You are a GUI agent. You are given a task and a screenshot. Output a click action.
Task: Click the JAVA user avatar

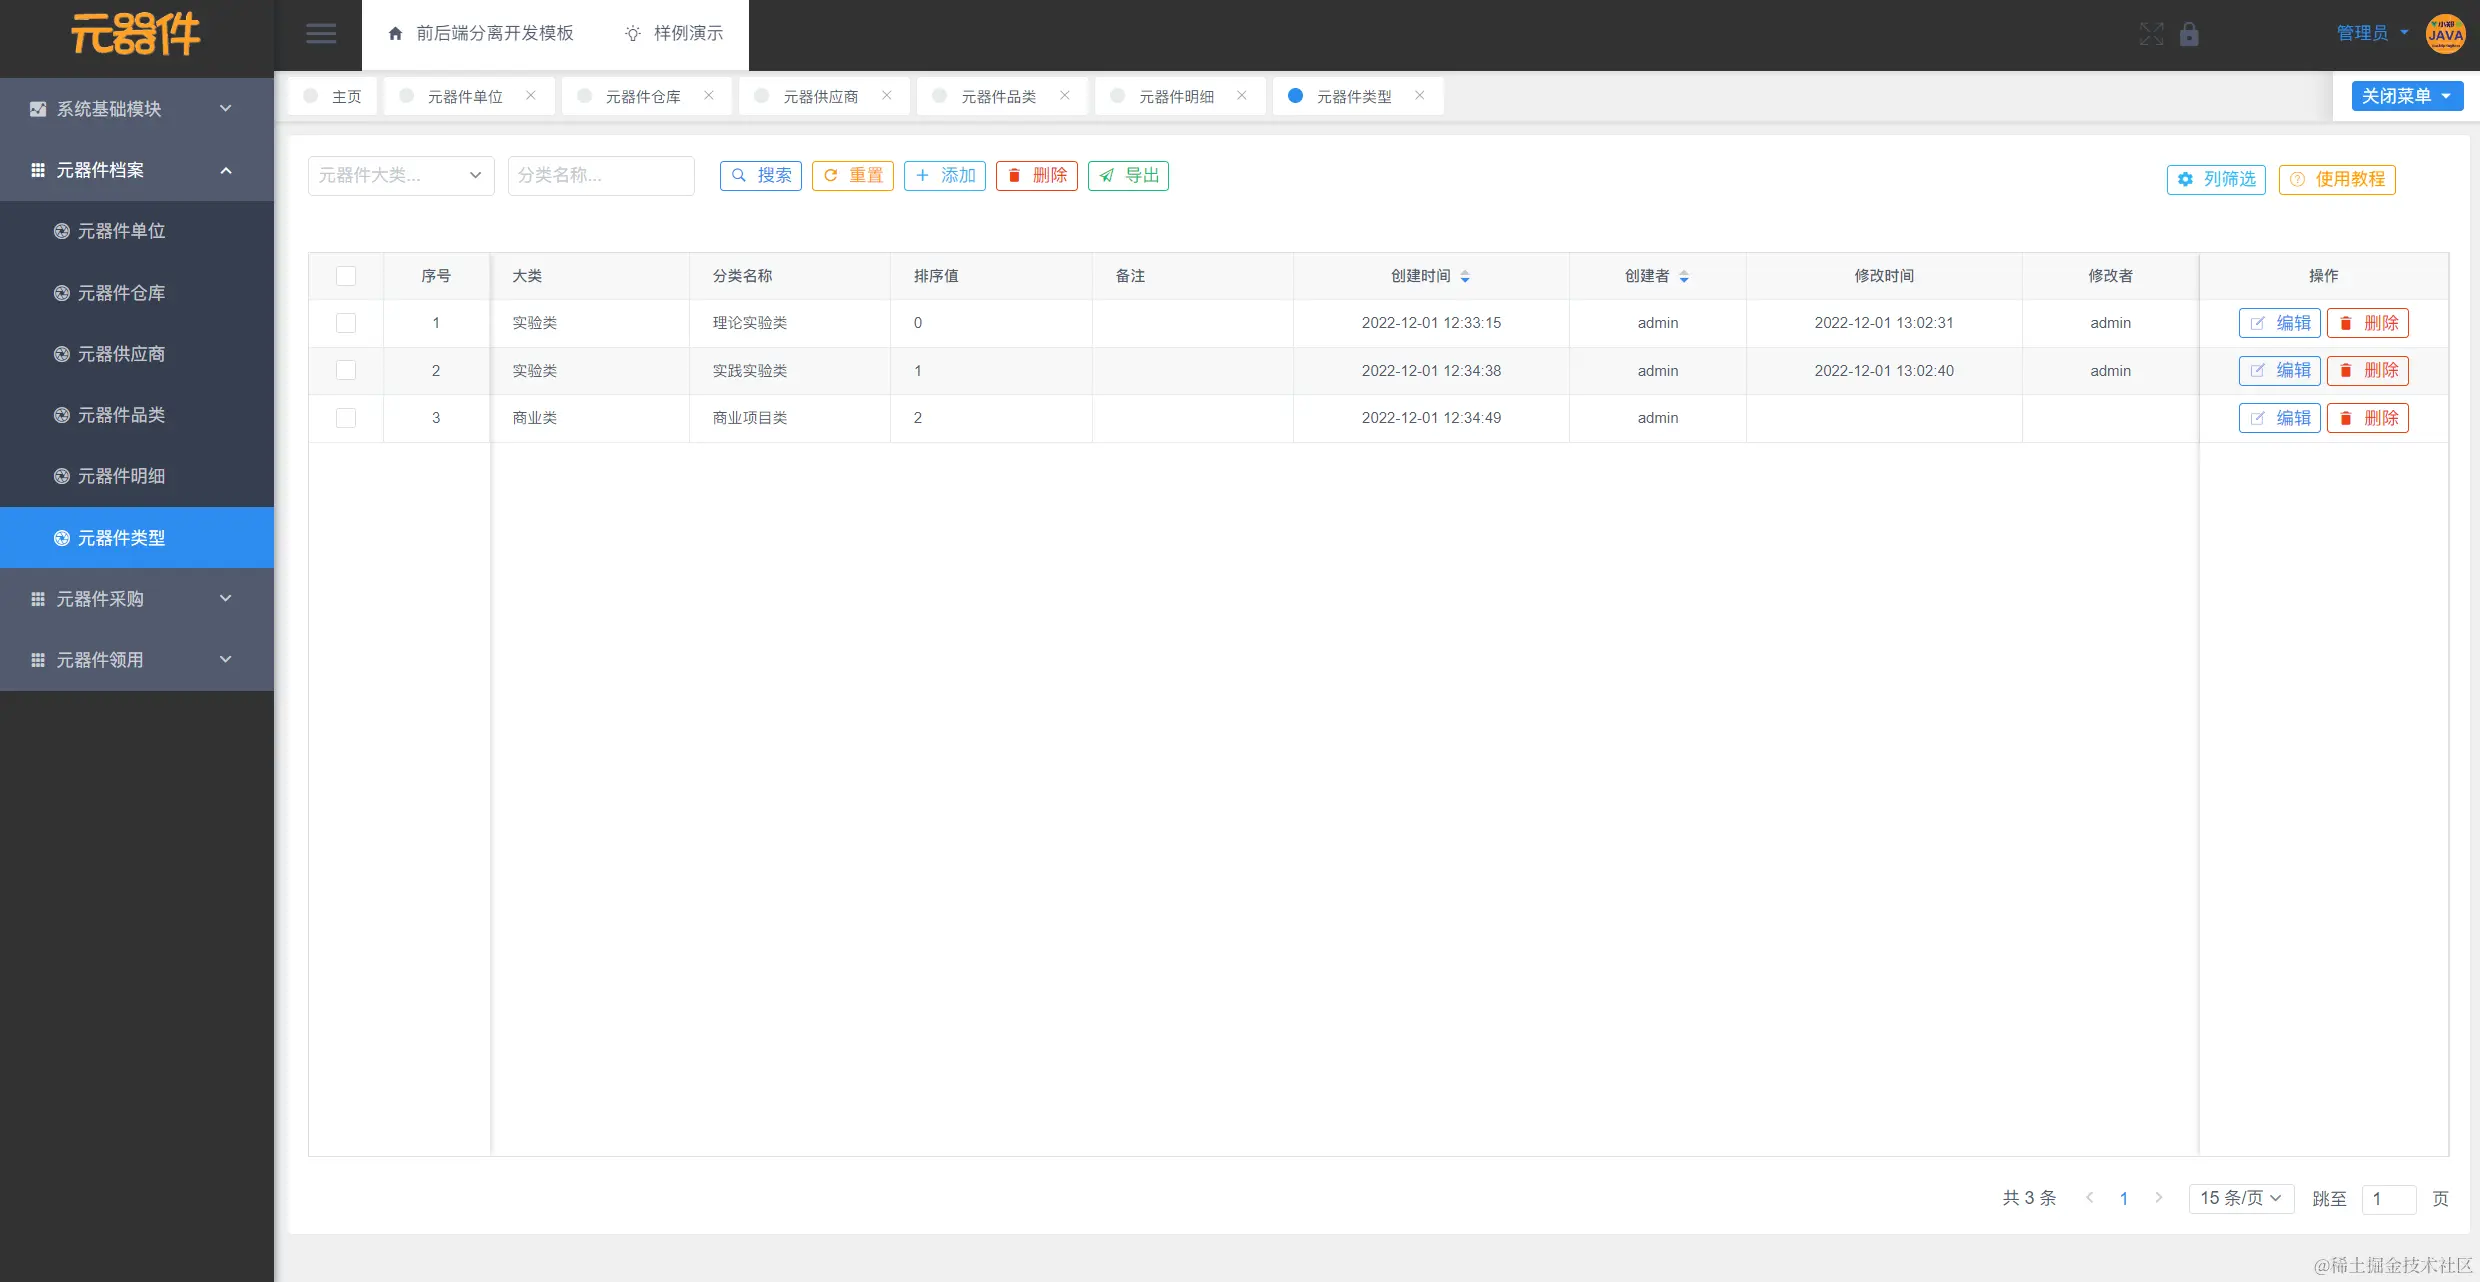2445,34
